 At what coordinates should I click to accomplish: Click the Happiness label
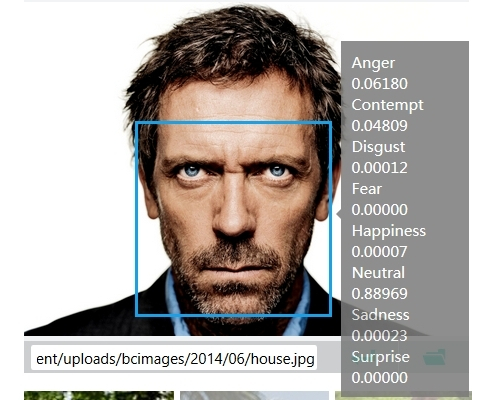pyautogui.click(x=389, y=231)
